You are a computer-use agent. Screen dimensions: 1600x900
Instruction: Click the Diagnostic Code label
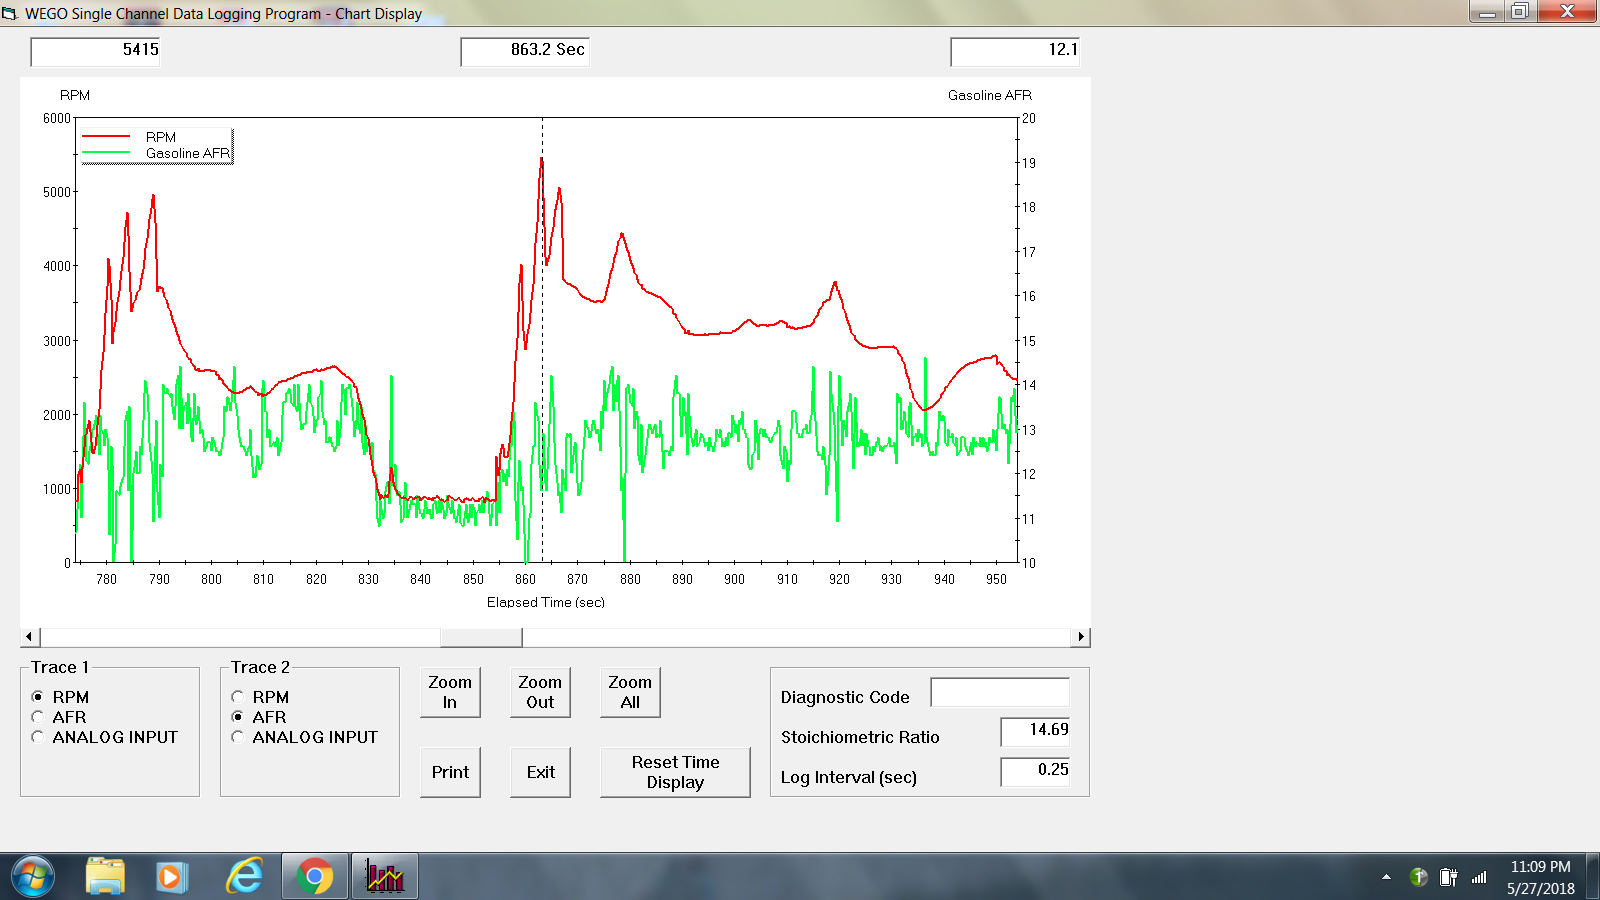click(845, 697)
